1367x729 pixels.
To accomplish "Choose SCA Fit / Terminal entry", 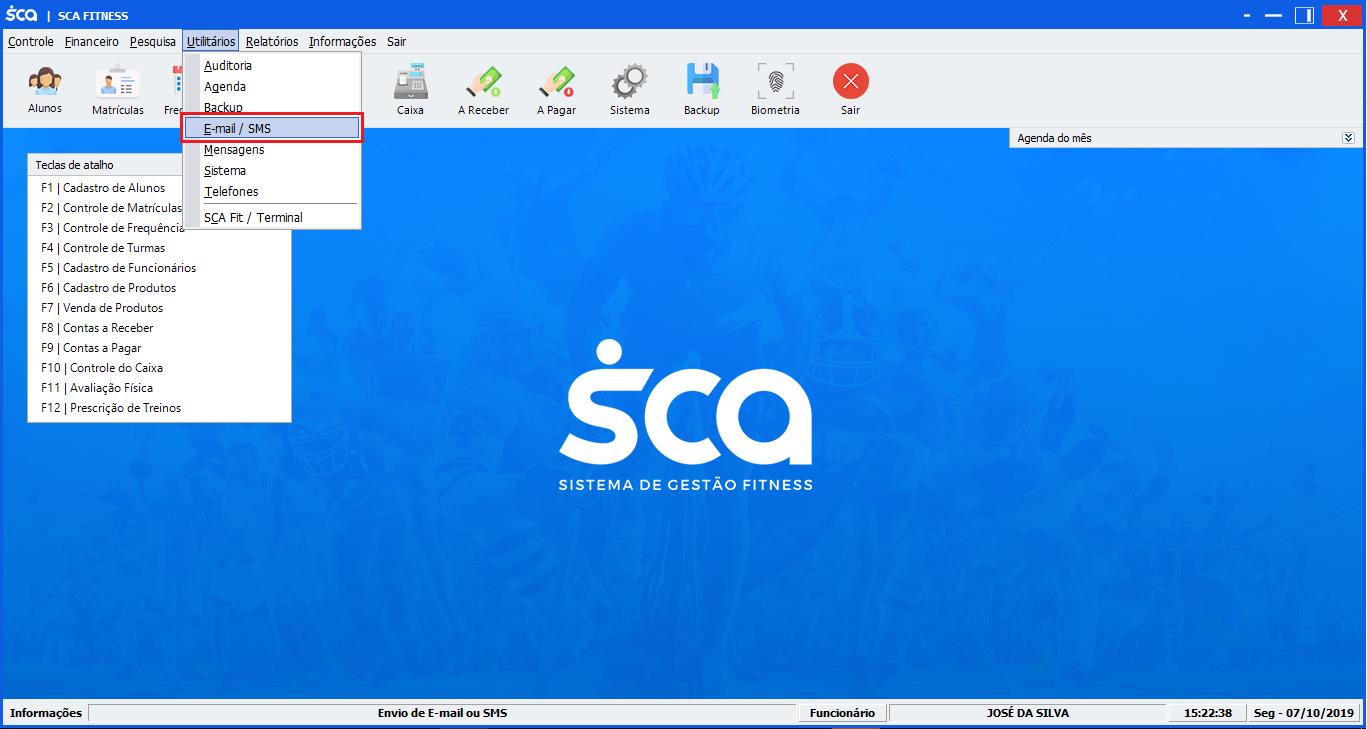I will click(271, 217).
